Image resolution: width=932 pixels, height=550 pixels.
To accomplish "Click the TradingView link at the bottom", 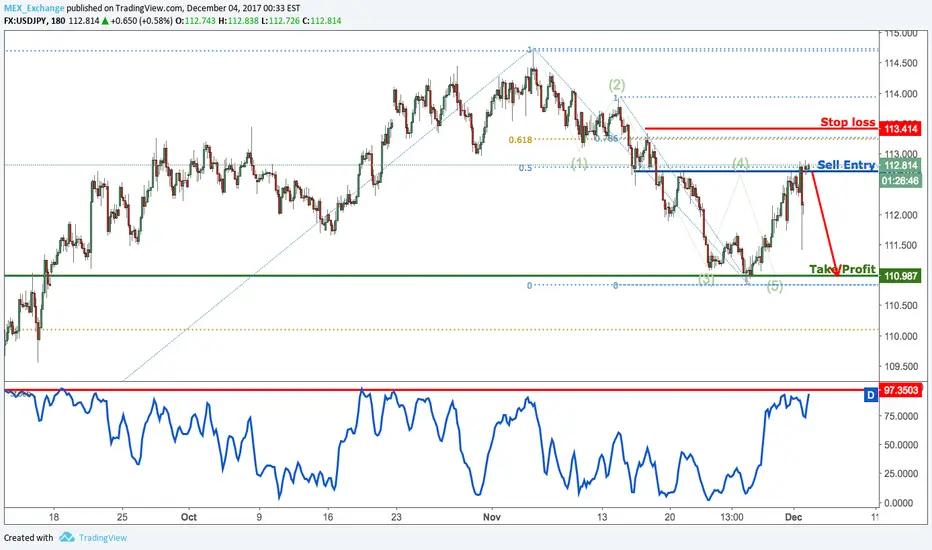I will [x=103, y=538].
